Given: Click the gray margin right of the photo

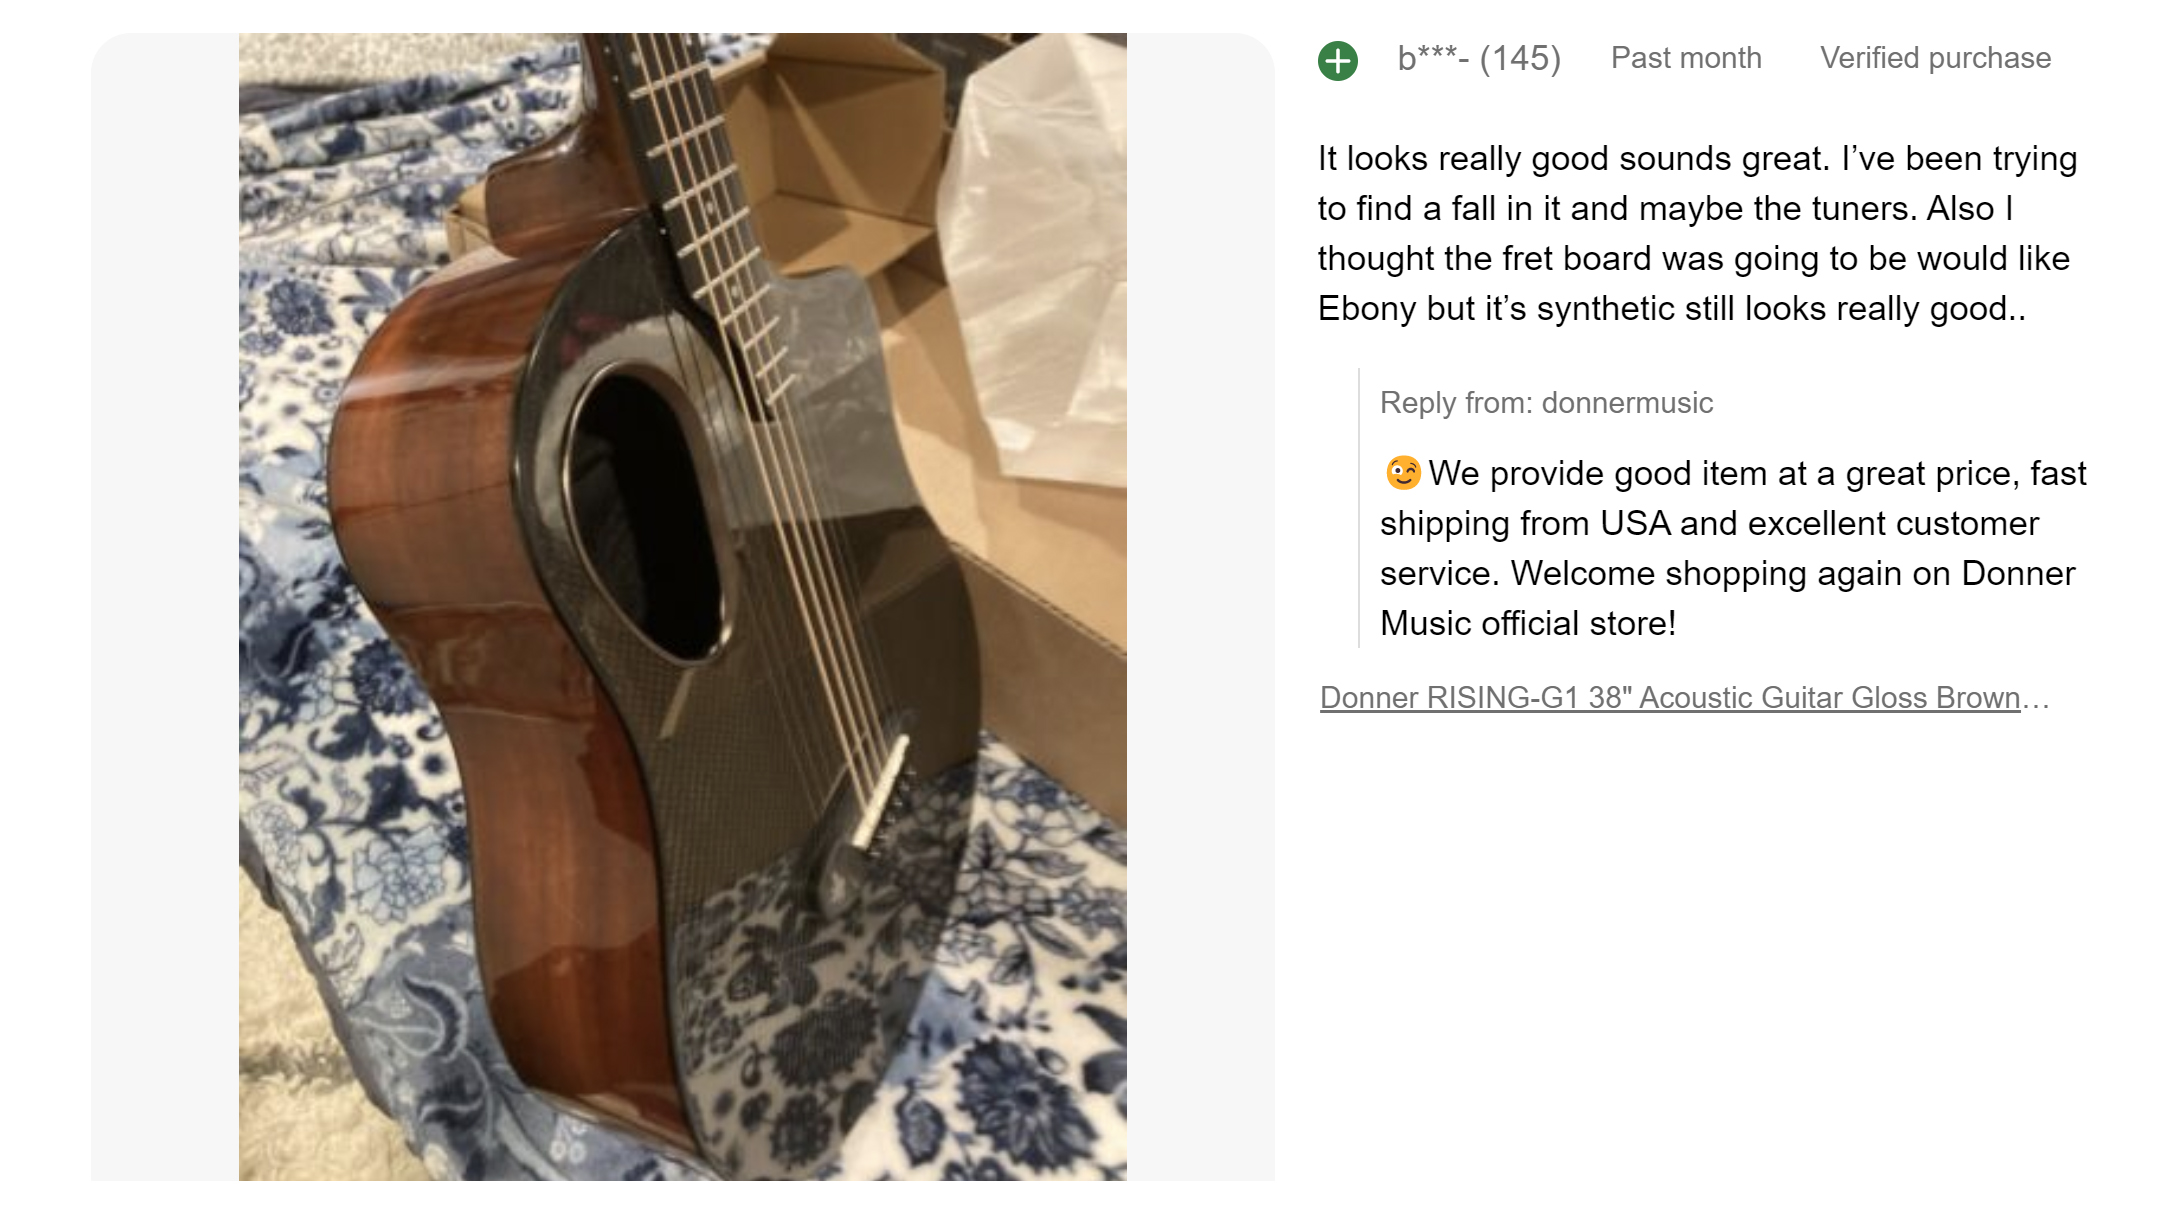Looking at the screenshot, I should click(x=1200, y=600).
